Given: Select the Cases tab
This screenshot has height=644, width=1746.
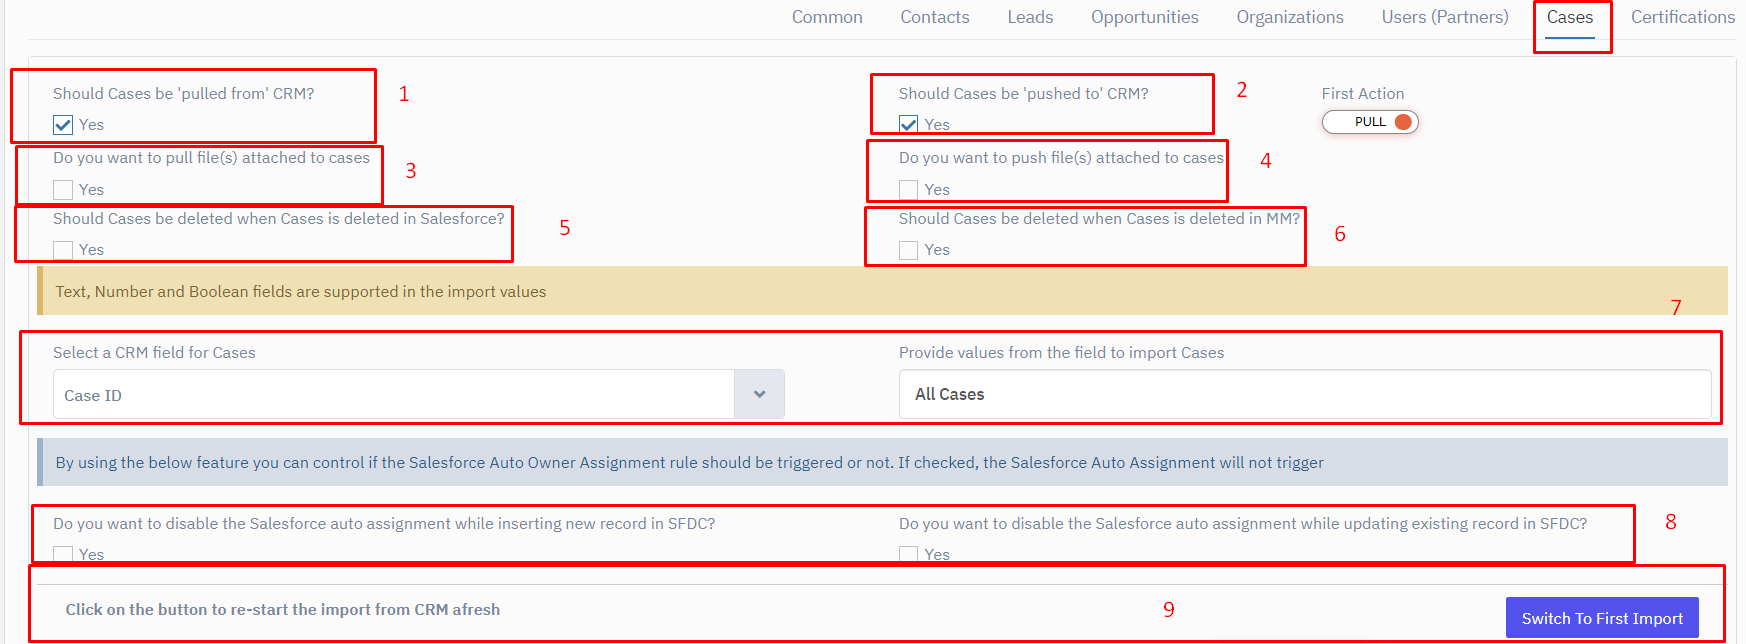Looking at the screenshot, I should tap(1570, 17).
